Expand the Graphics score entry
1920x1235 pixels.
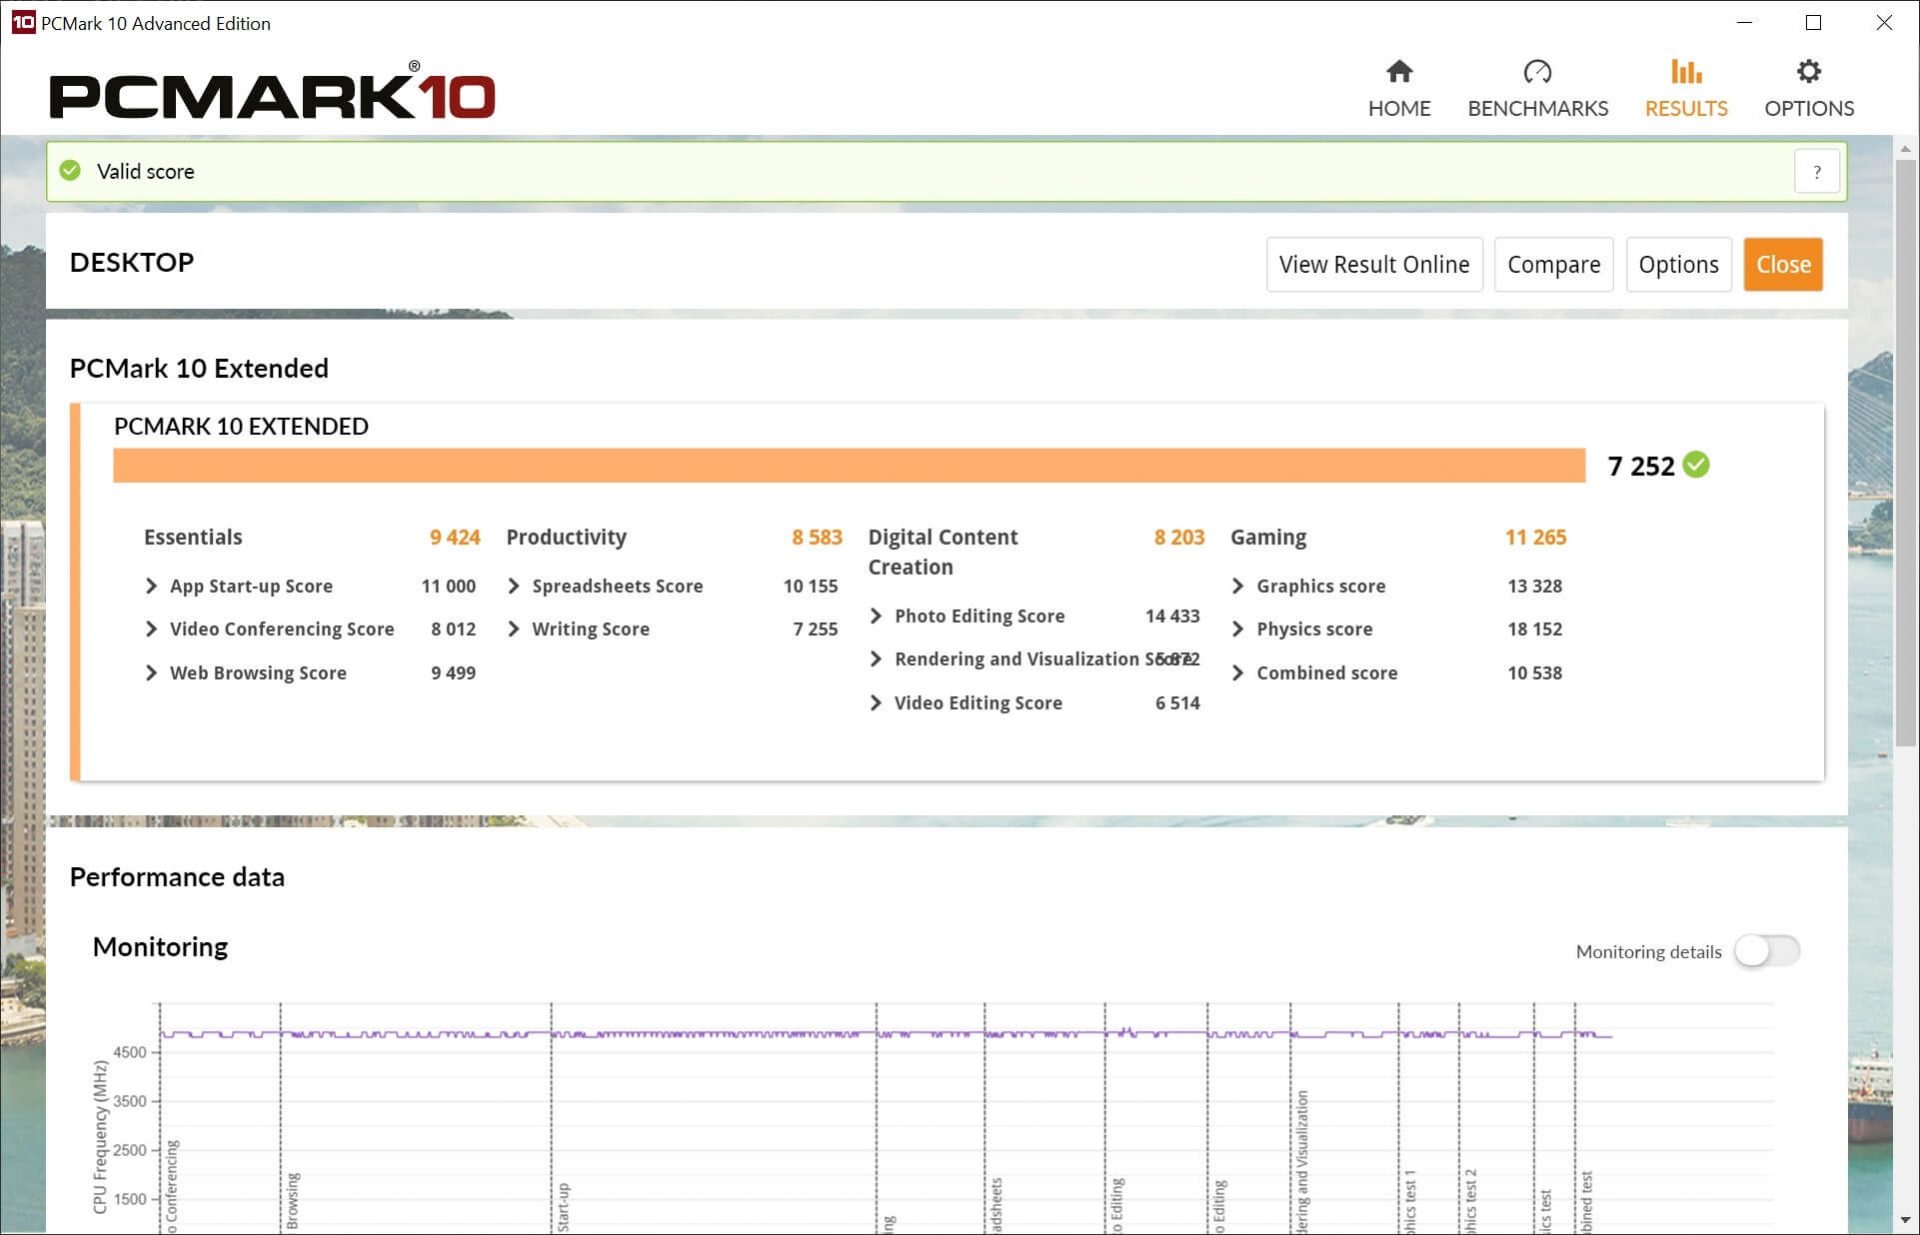coord(1238,586)
